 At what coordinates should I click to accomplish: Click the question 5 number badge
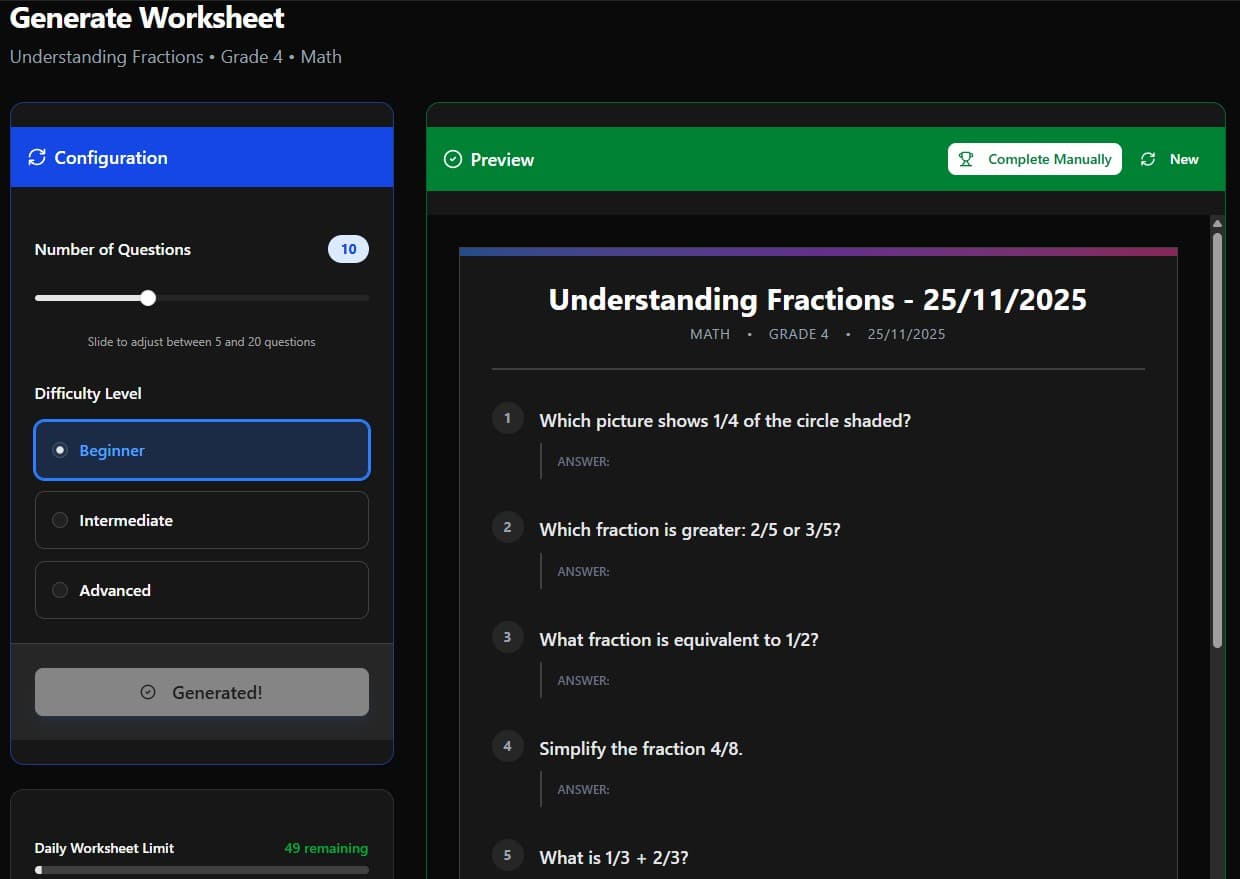tap(507, 855)
